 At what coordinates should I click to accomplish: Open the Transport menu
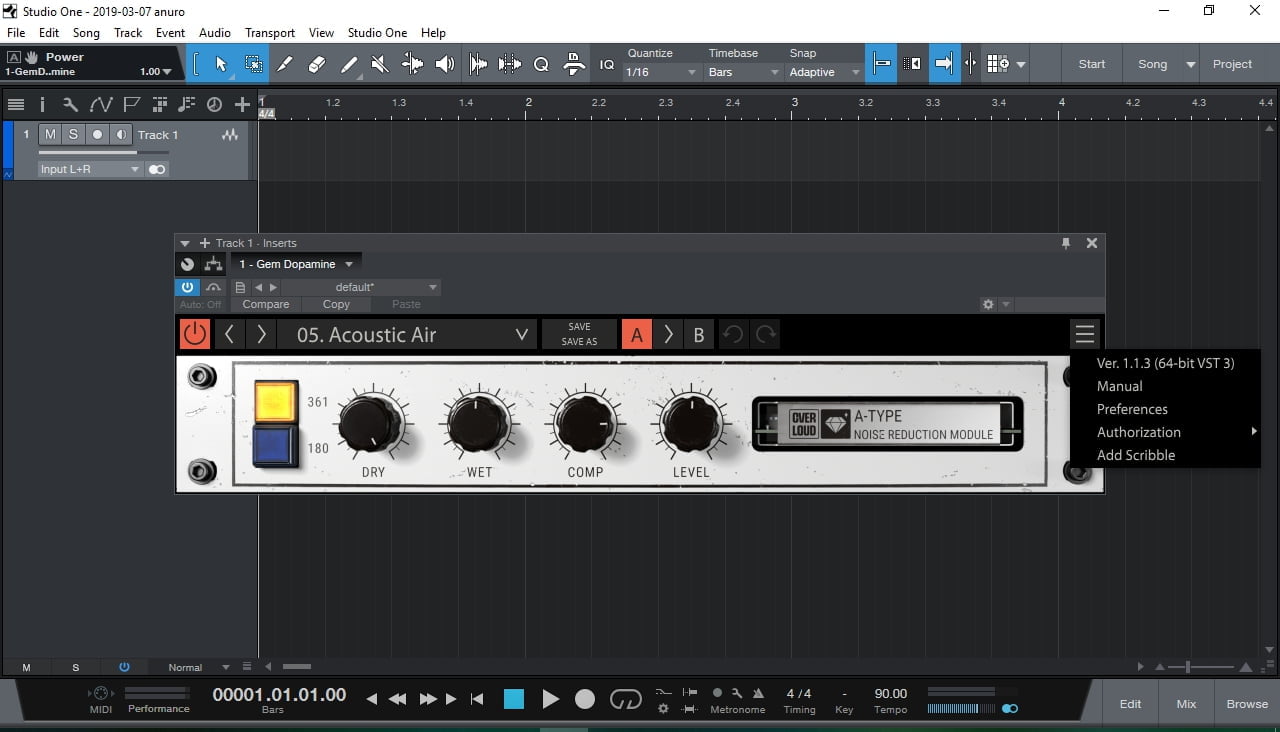[270, 33]
